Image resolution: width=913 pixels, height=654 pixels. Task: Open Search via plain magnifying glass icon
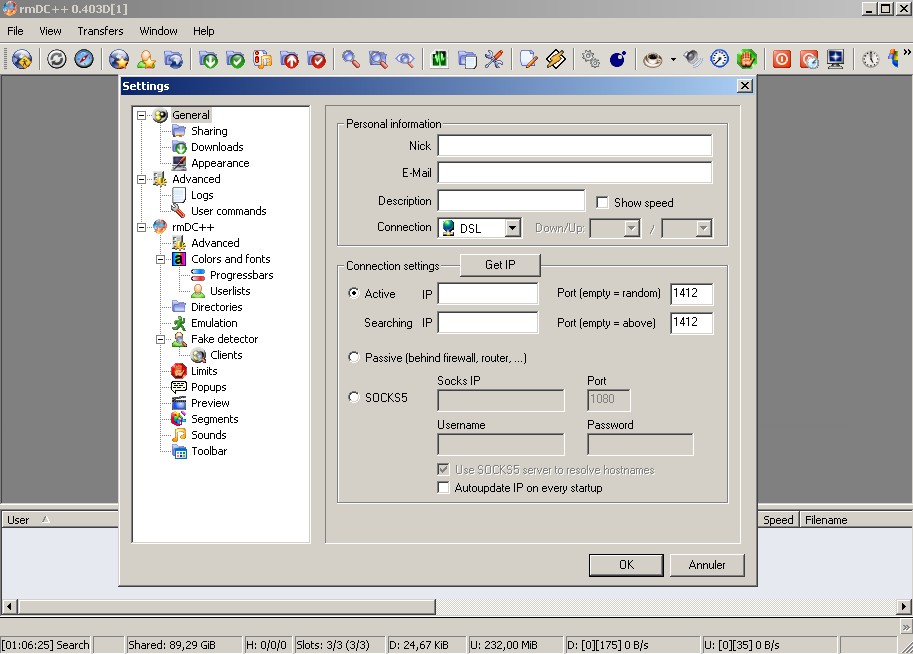[x=351, y=59]
